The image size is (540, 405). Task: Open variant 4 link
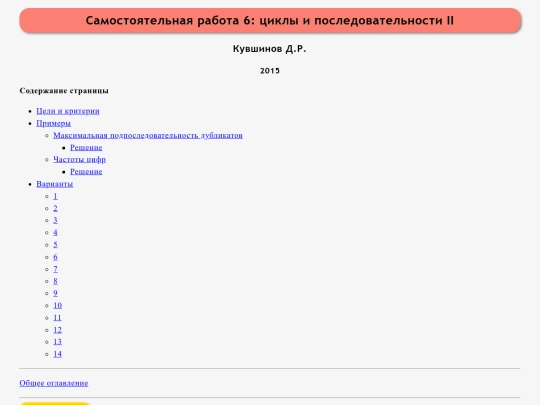55,232
